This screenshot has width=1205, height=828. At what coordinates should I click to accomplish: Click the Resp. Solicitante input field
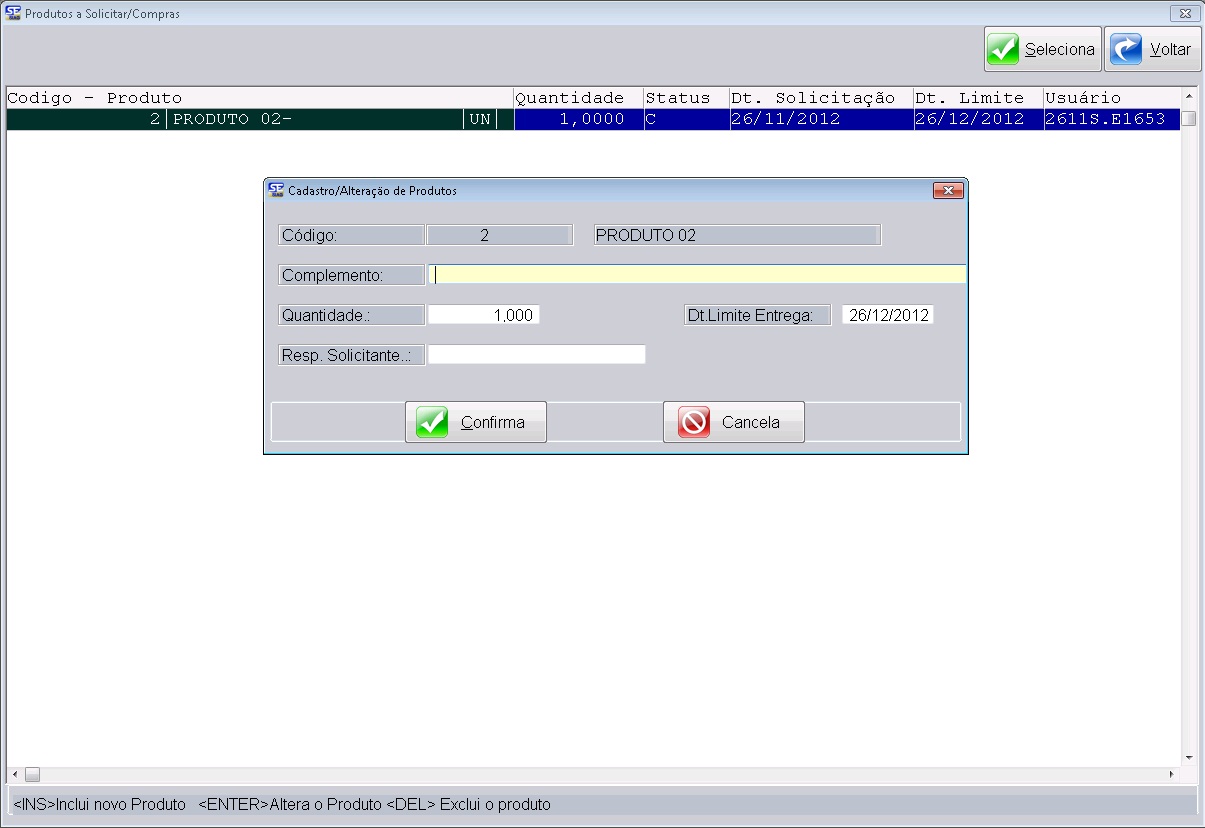[x=537, y=355]
